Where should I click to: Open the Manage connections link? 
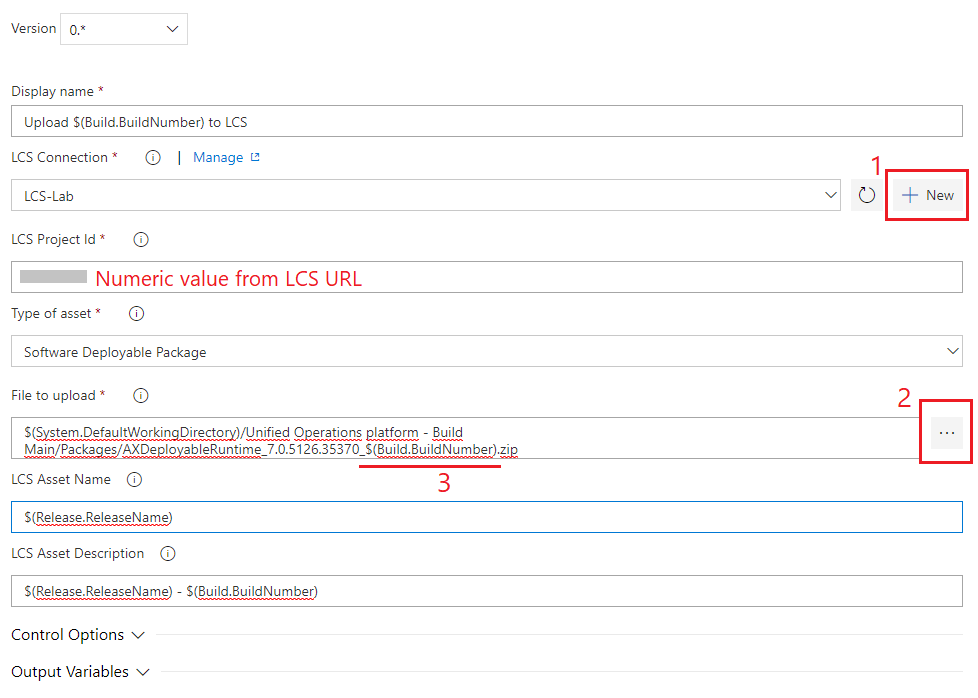tap(226, 158)
